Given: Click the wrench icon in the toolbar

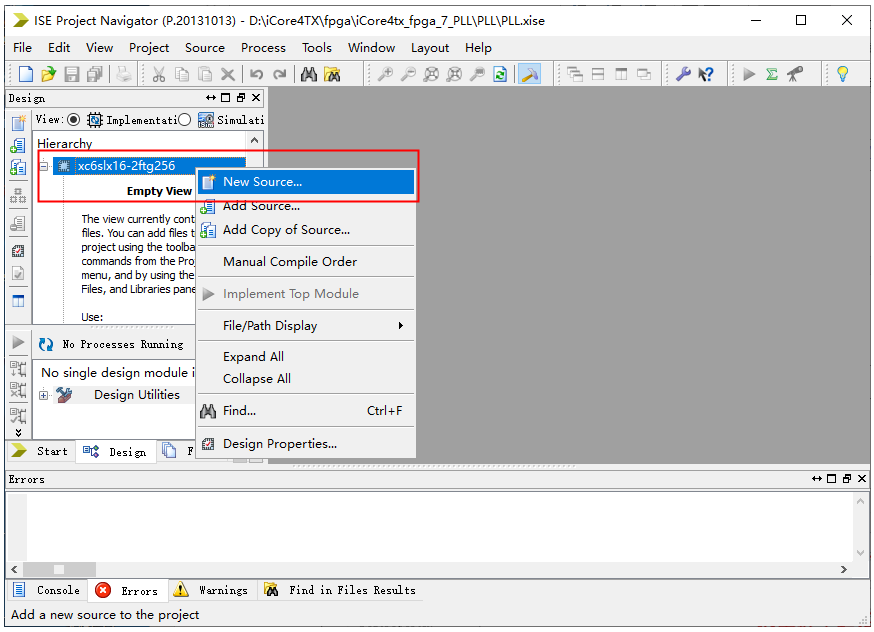Looking at the screenshot, I should (684, 74).
